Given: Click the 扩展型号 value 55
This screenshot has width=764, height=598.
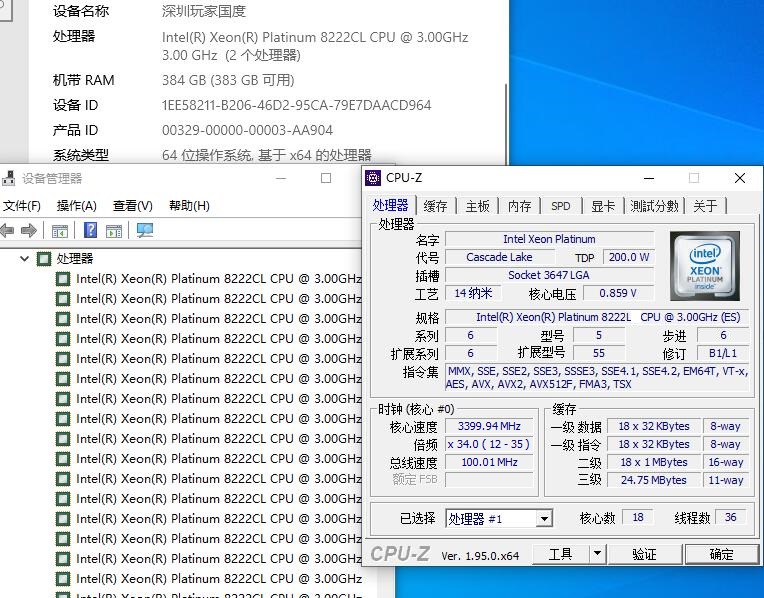Looking at the screenshot, I should (x=599, y=353).
